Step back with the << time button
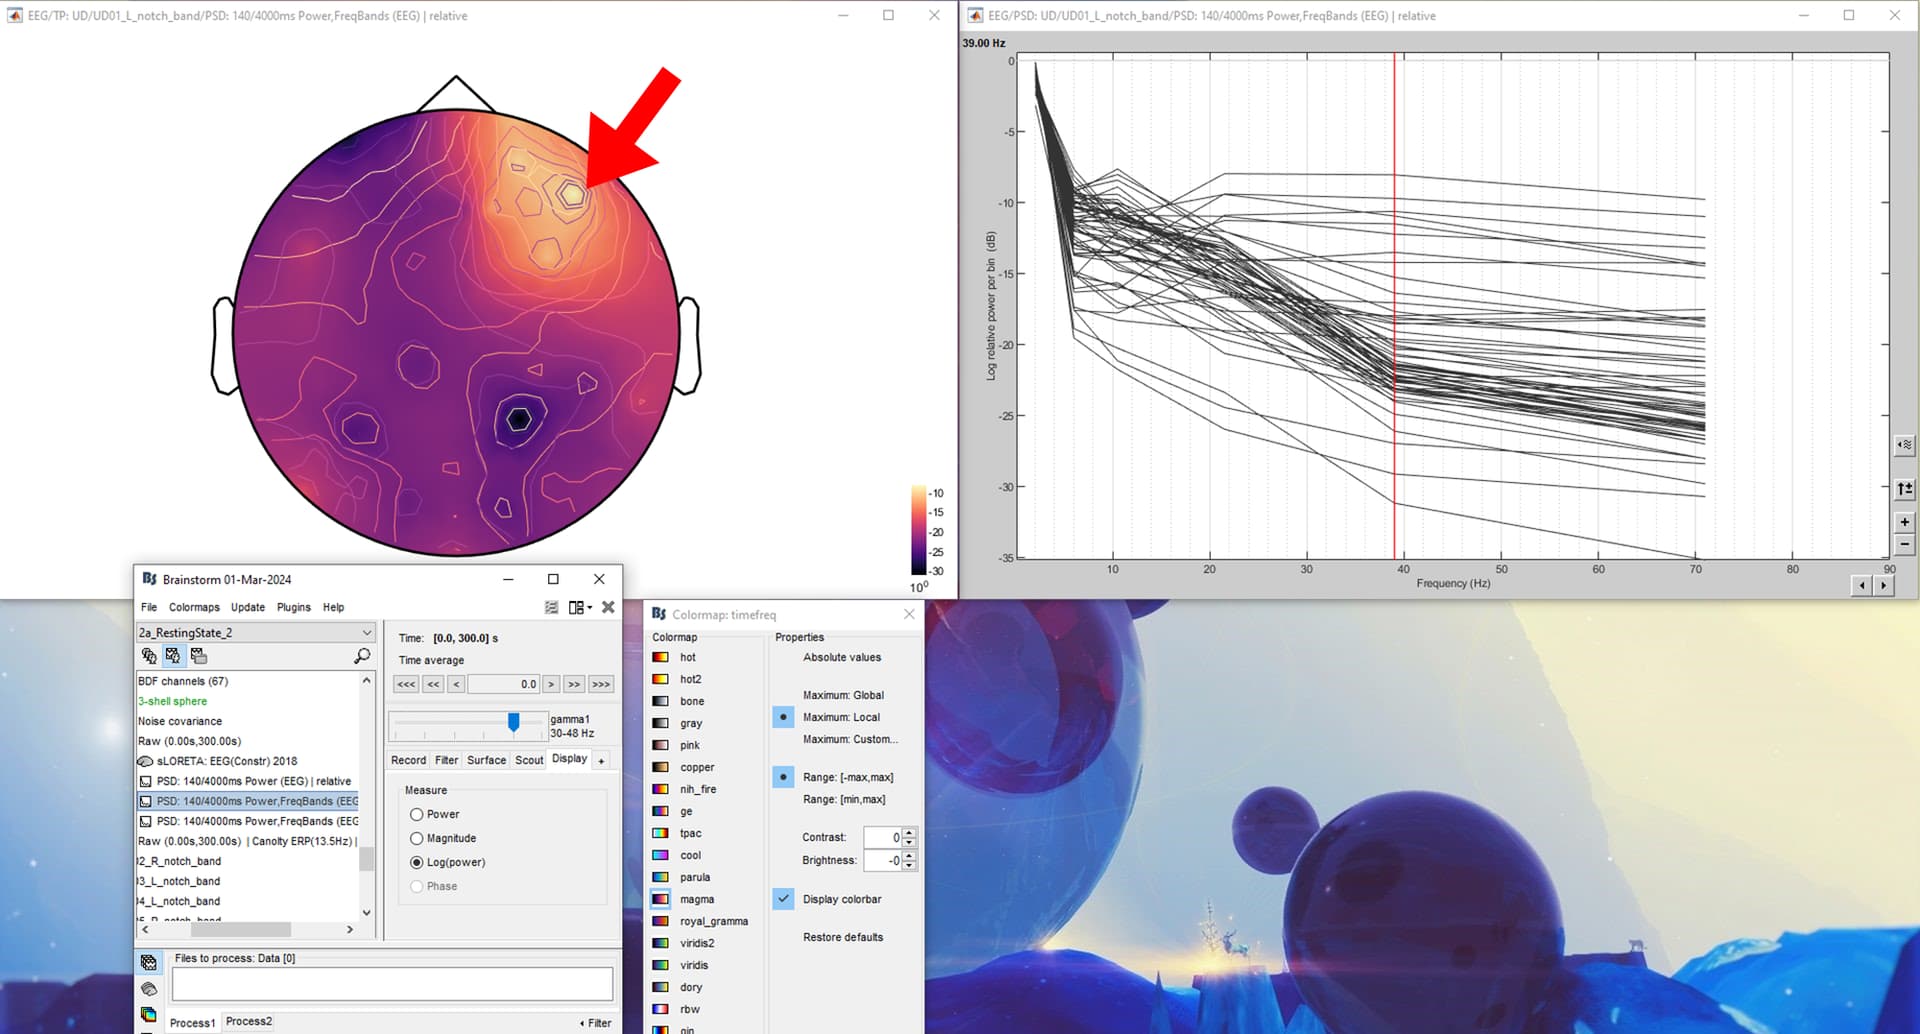The height and width of the screenshot is (1034, 1920). click(433, 684)
